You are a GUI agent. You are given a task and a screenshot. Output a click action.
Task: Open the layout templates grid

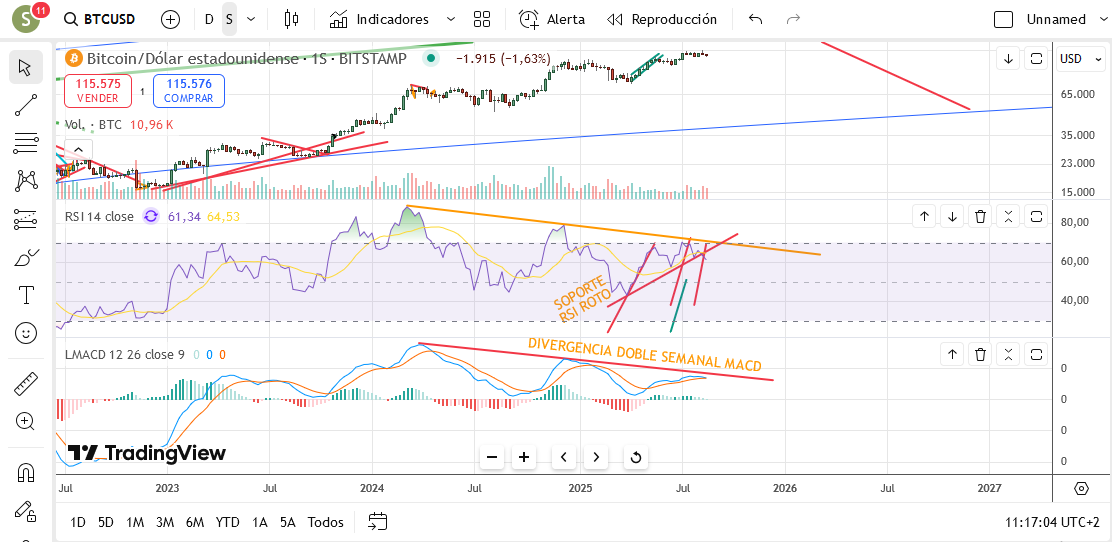pyautogui.click(x=482, y=19)
